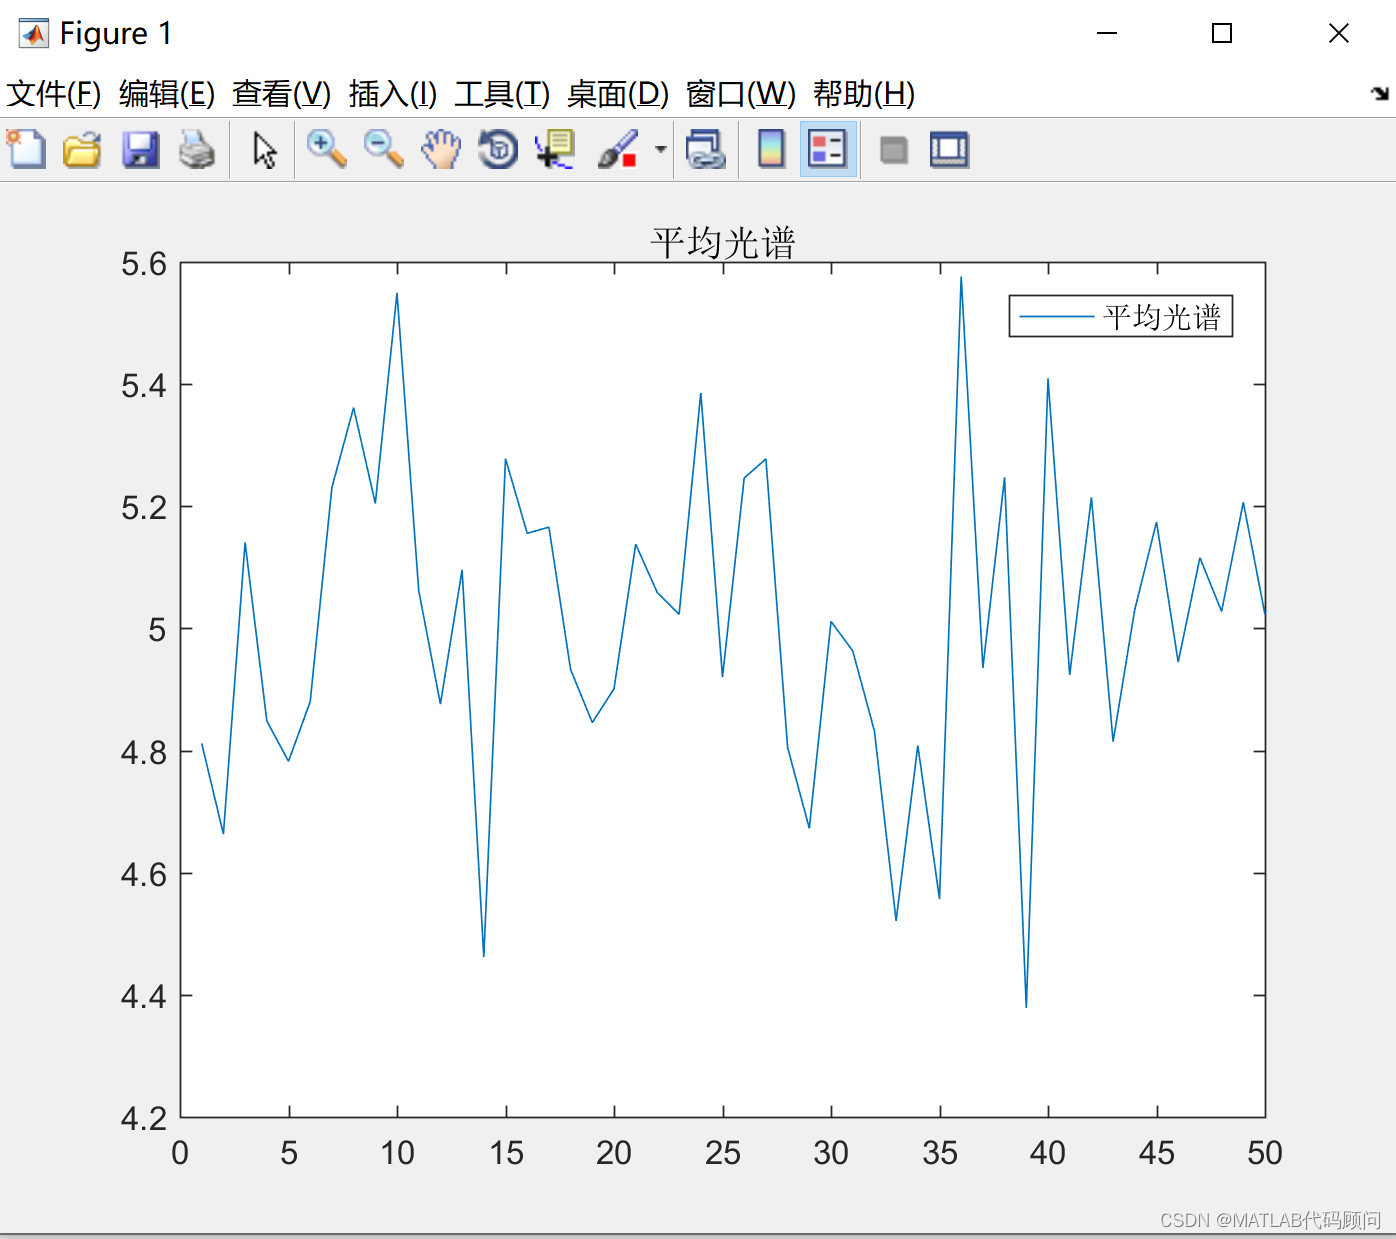The image size is (1396, 1239).
Task: Open the 帮助(H) menu
Action: point(862,95)
